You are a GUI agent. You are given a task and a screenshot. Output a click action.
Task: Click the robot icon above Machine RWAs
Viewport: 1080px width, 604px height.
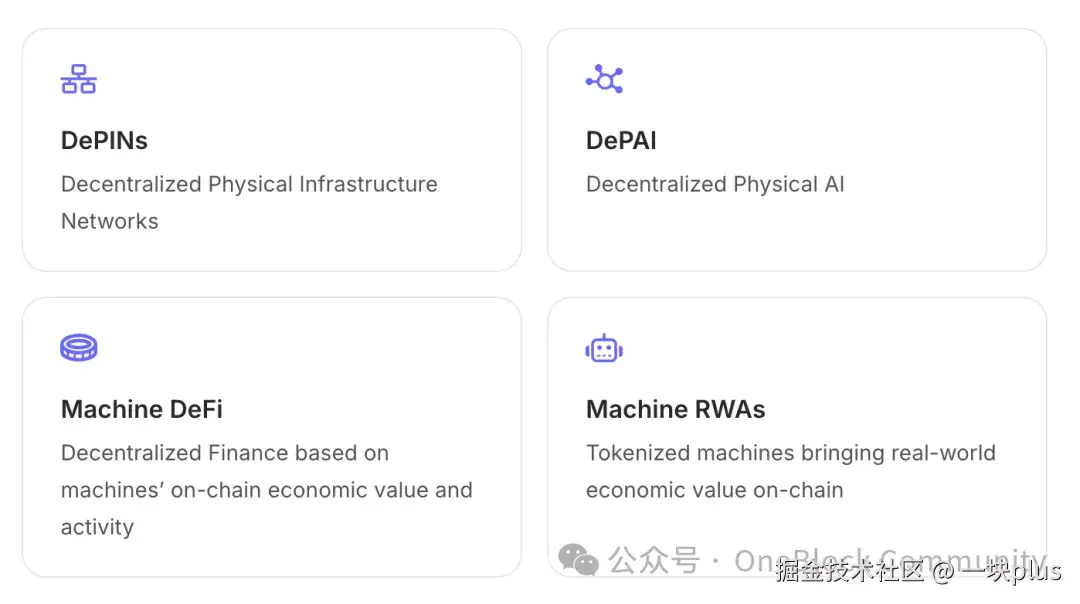(x=604, y=348)
